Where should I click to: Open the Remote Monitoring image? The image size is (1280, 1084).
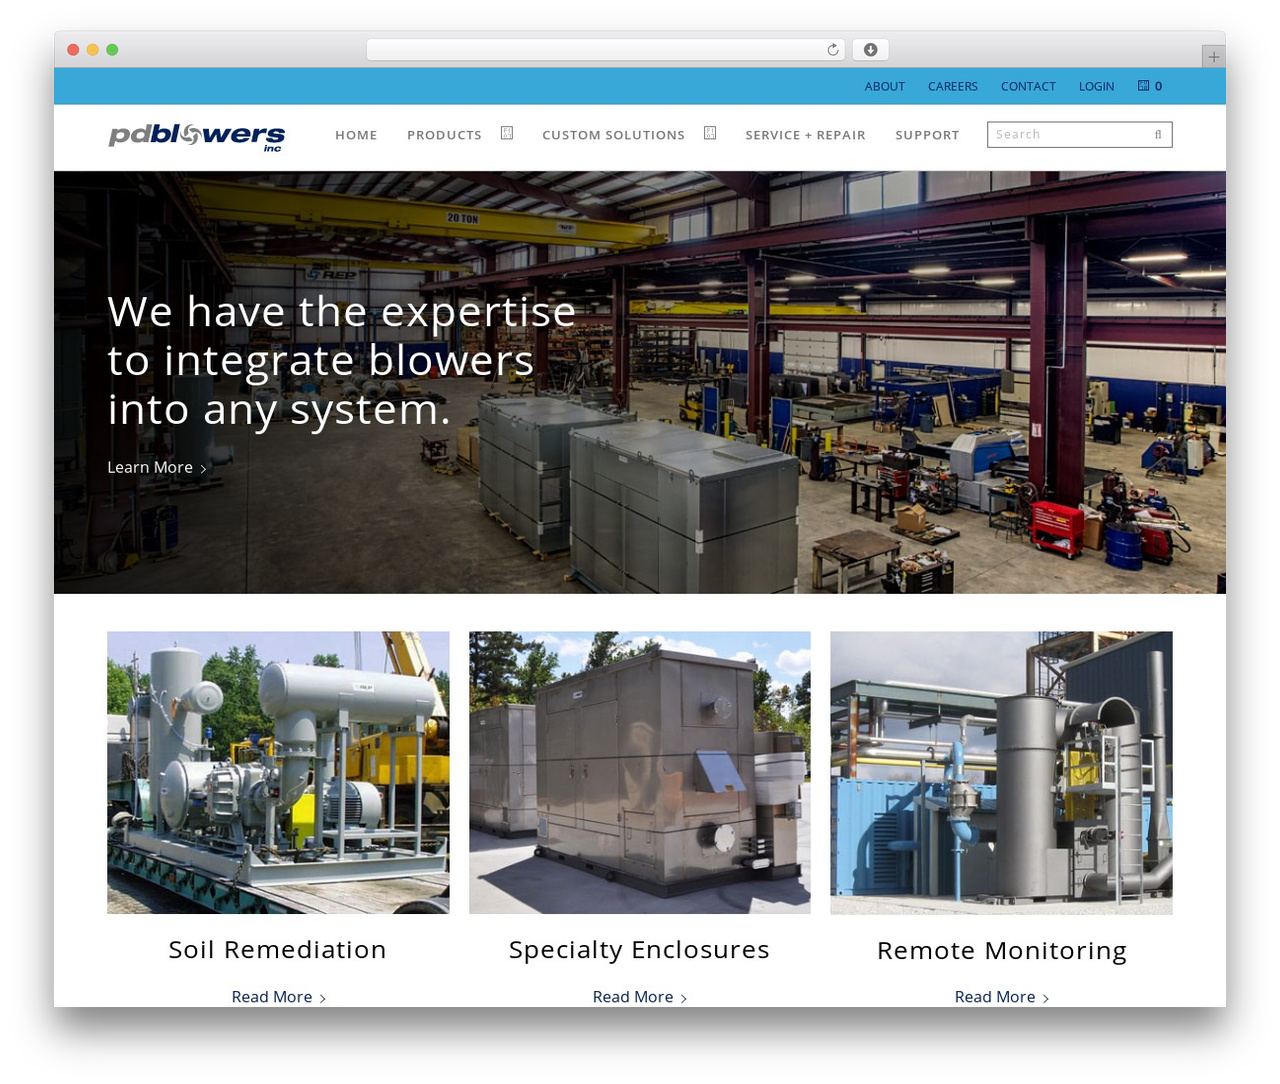tap(1001, 772)
